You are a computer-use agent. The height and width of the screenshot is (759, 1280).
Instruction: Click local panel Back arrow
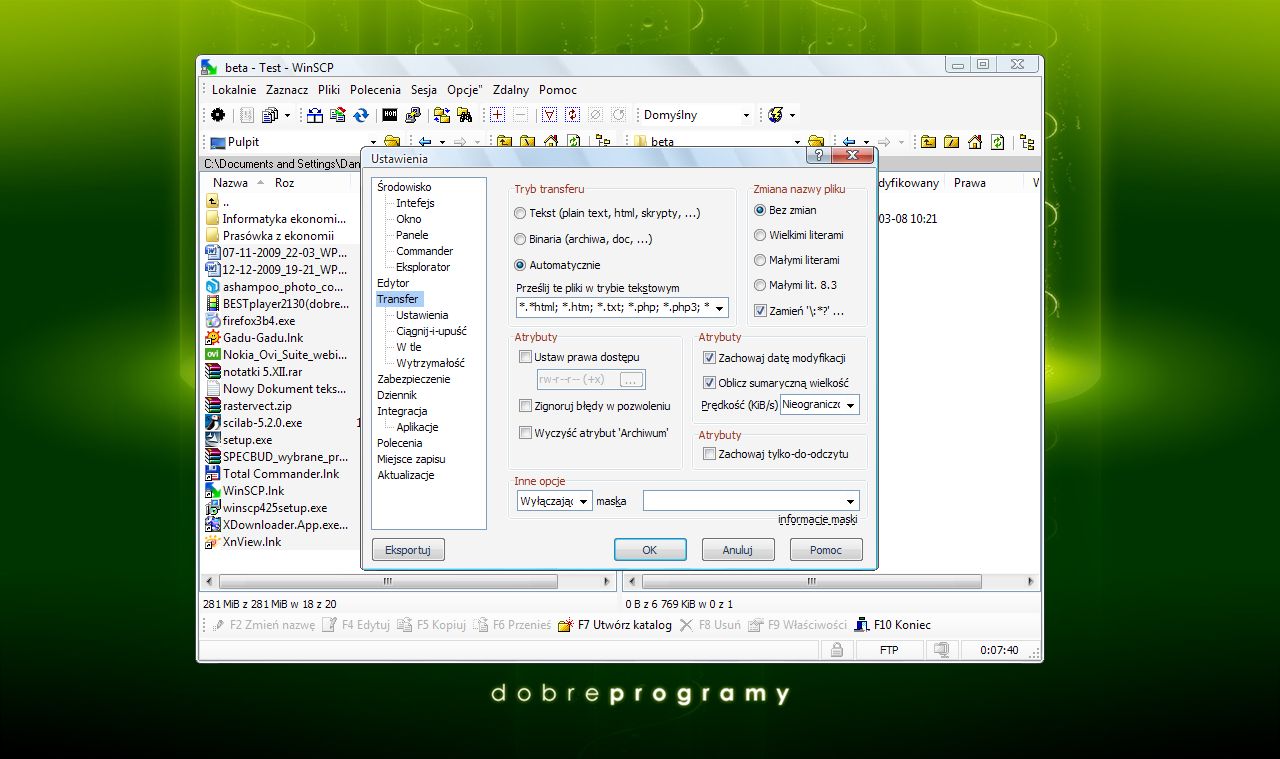point(425,142)
